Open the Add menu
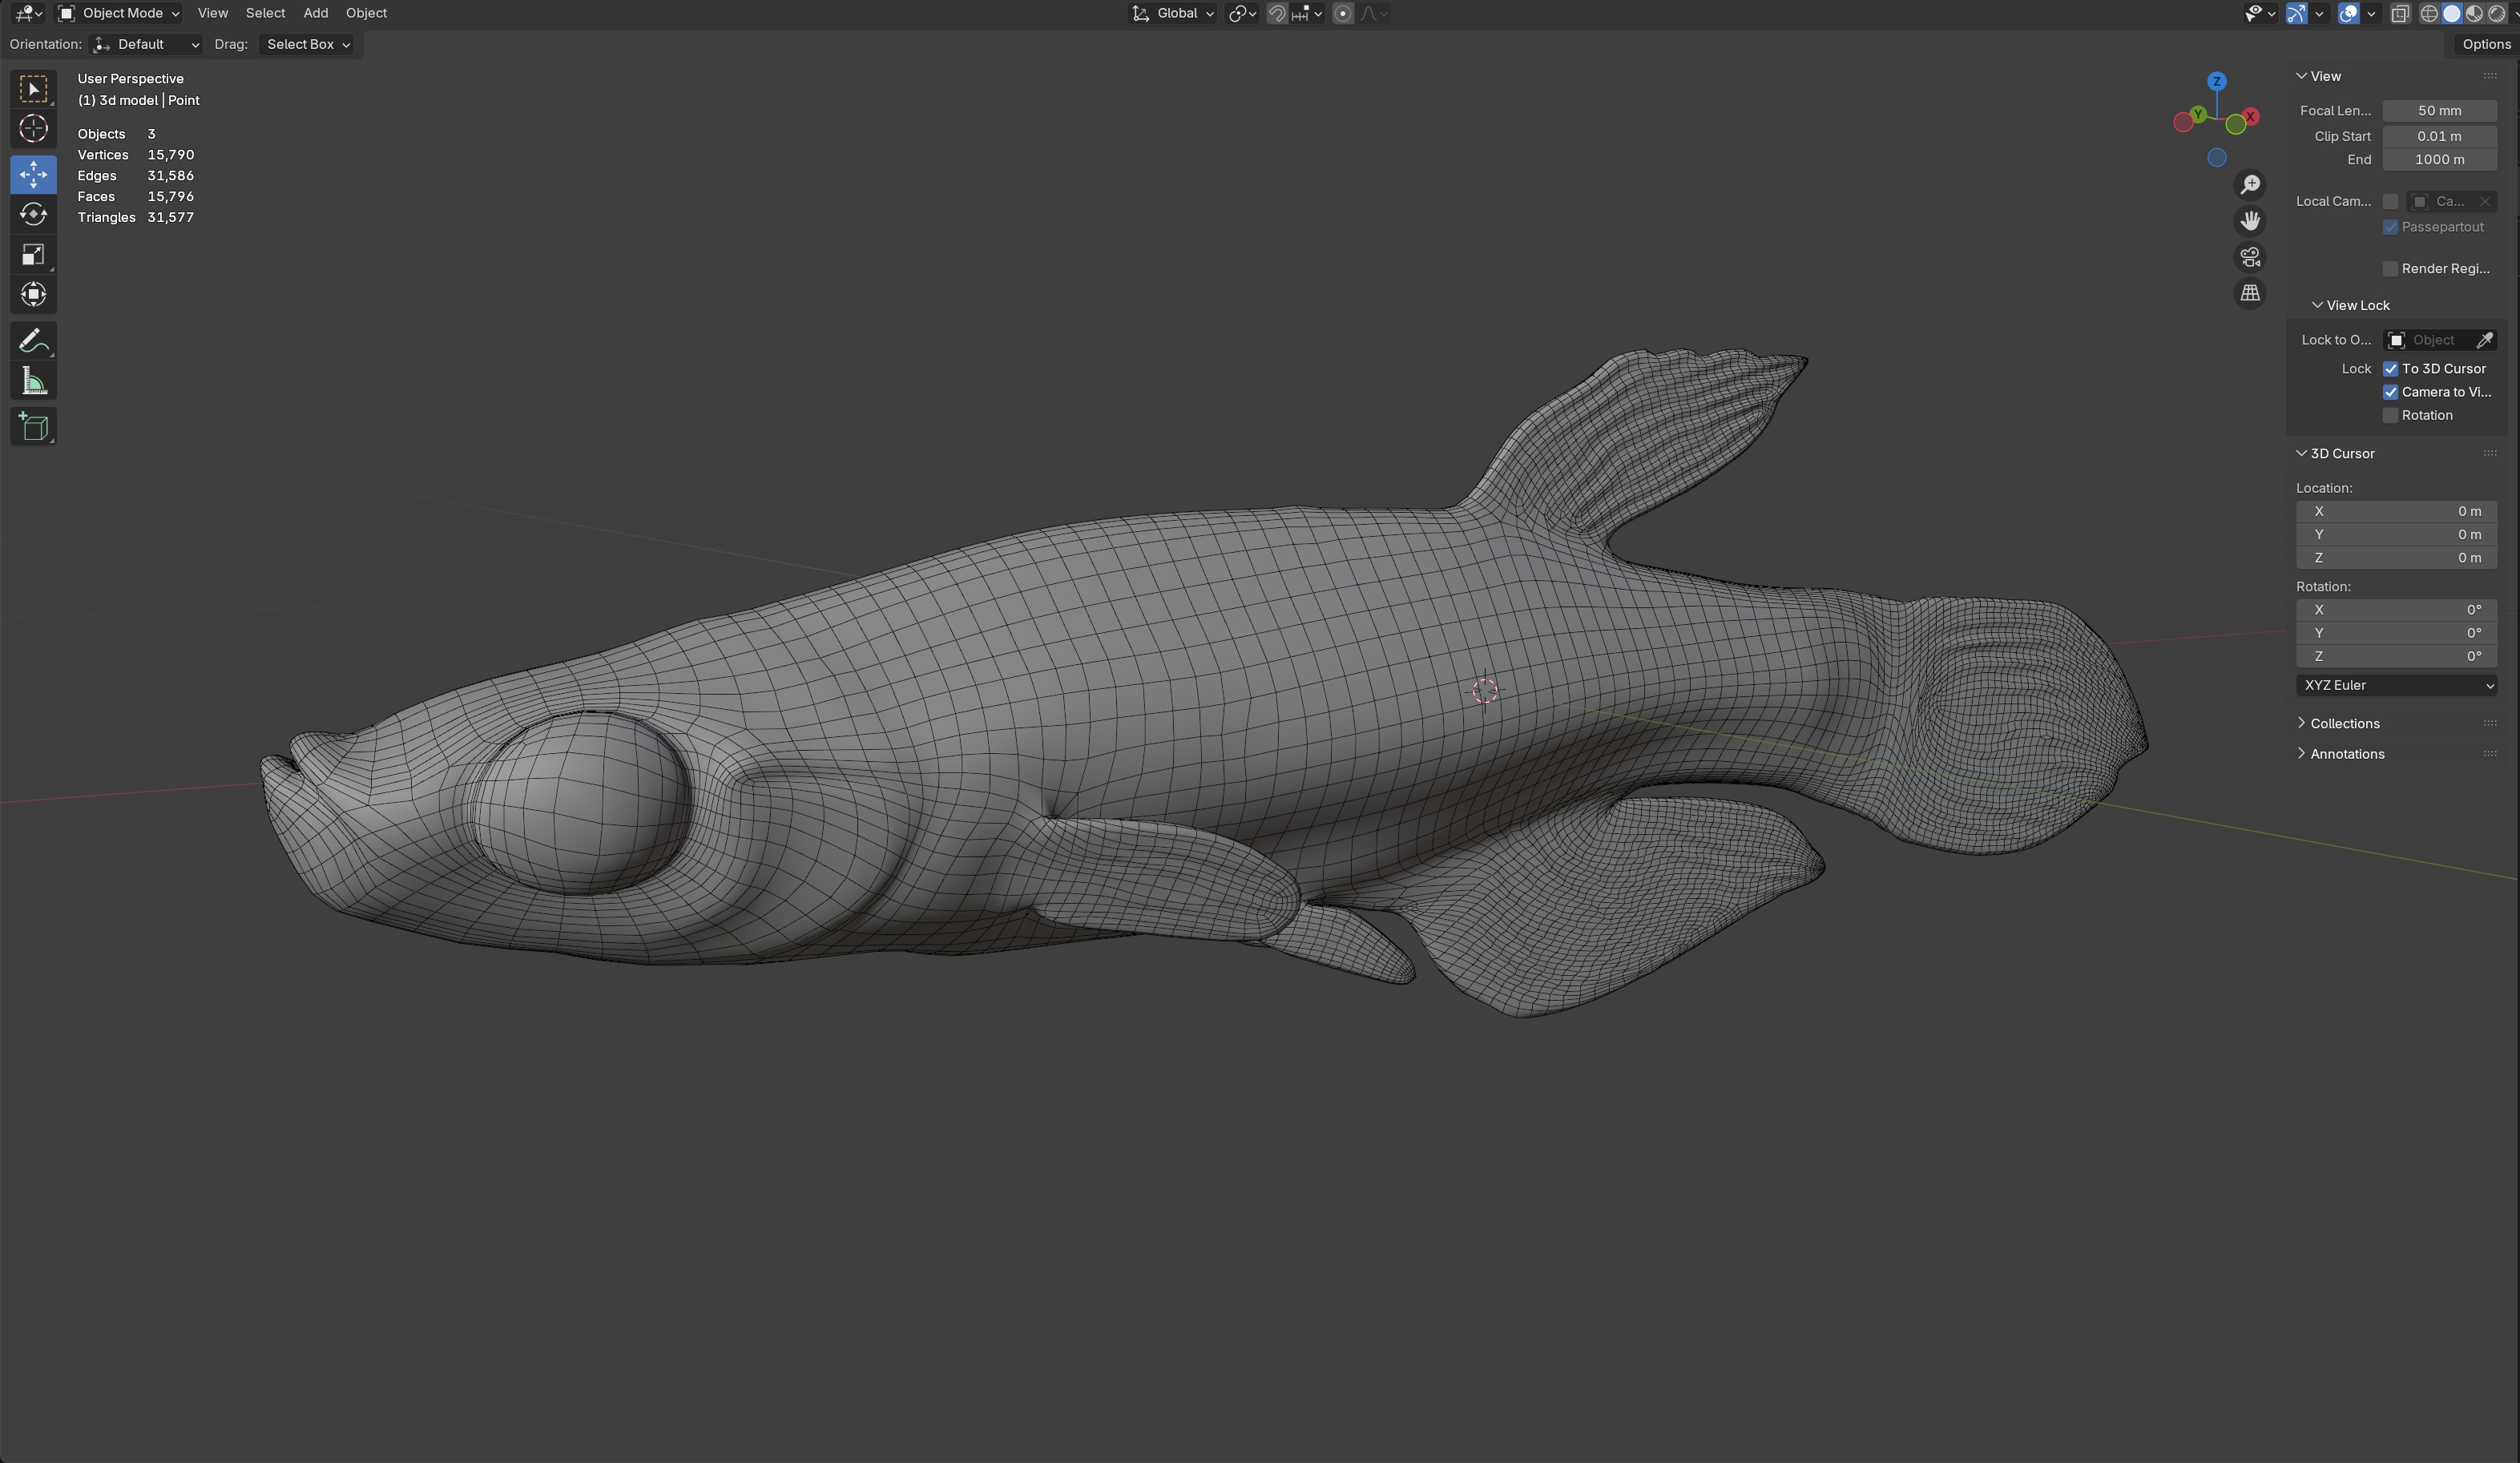This screenshot has width=2520, height=1463. pyautogui.click(x=315, y=13)
